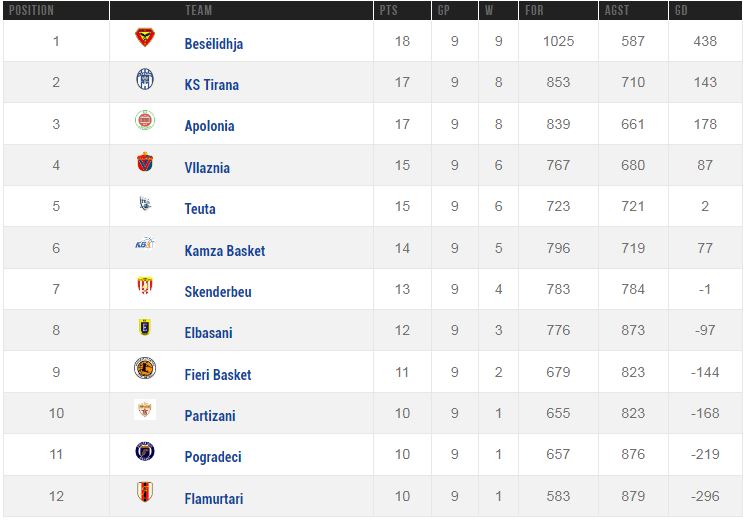743x520 pixels.
Task: Follow the Kamza Basket team link
Action: [x=225, y=251]
